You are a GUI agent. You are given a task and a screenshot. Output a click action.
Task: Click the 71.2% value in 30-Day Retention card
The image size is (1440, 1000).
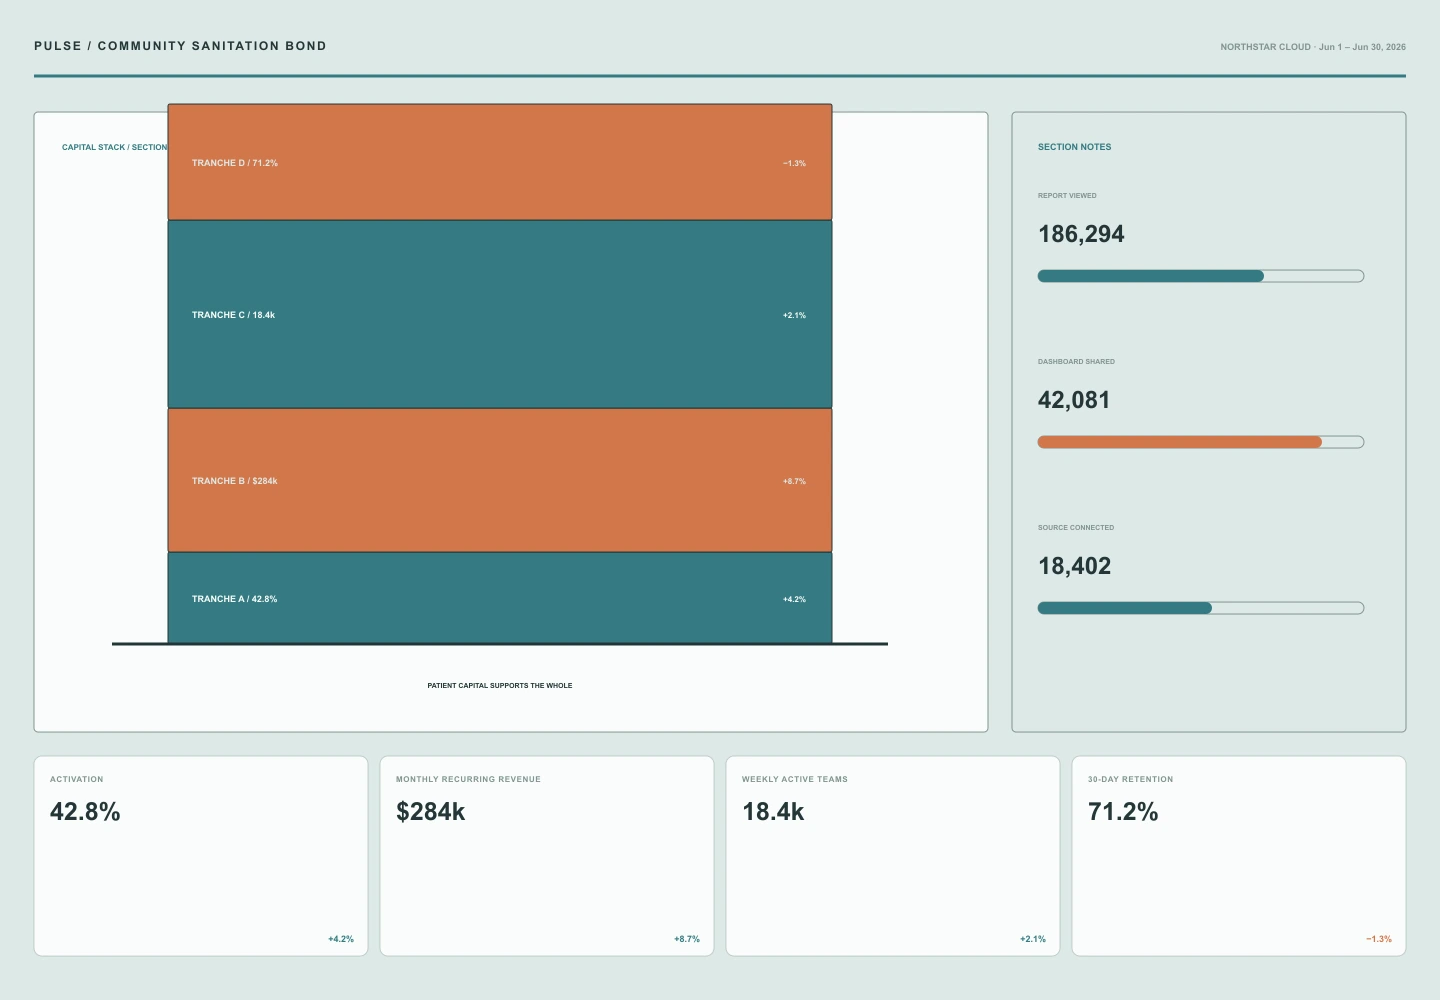[1123, 812]
